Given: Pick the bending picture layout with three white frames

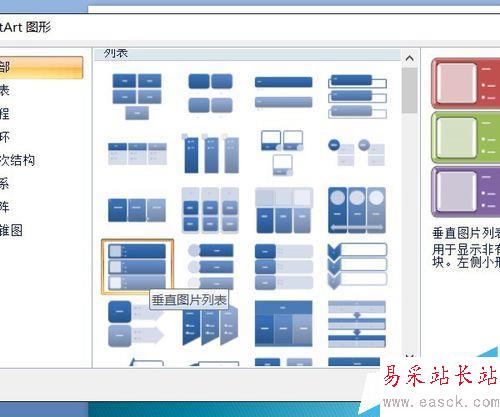Looking at the screenshot, I should [x=282, y=153].
